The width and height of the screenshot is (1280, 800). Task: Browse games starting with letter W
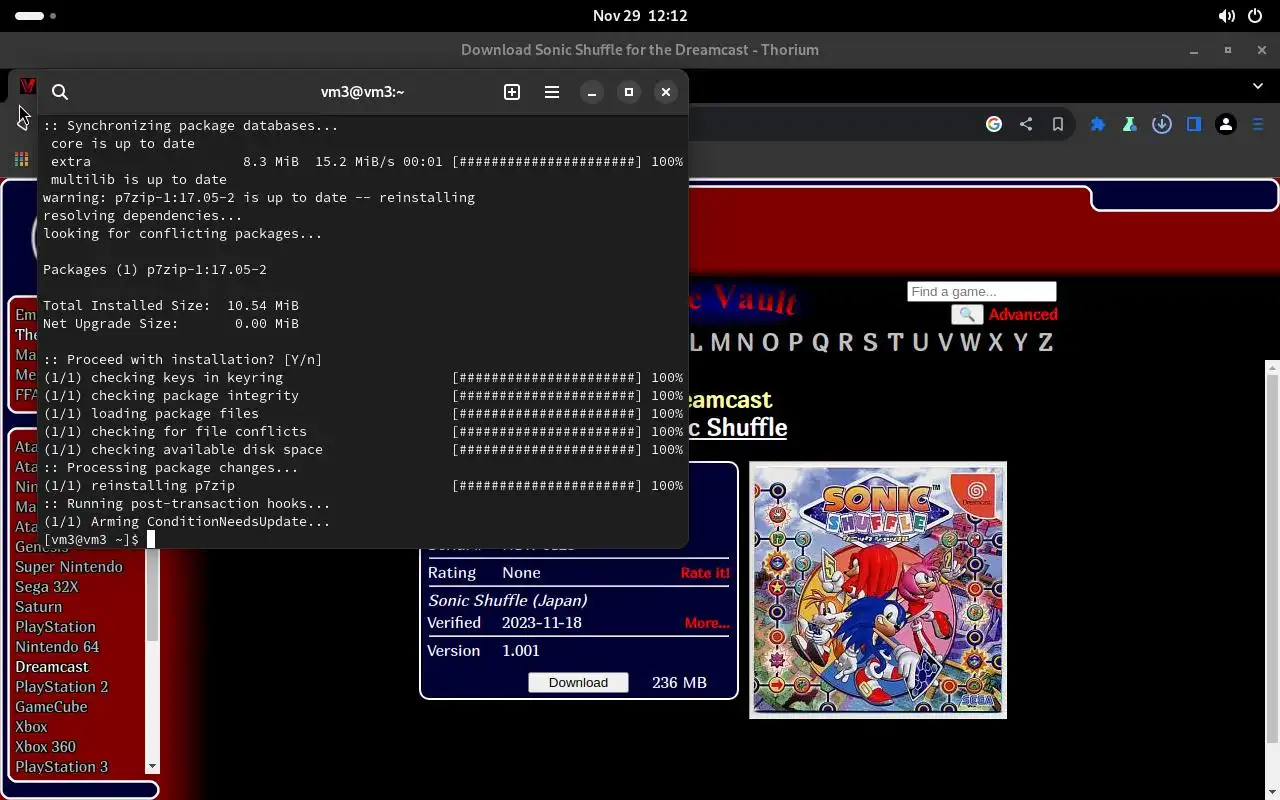tap(970, 343)
